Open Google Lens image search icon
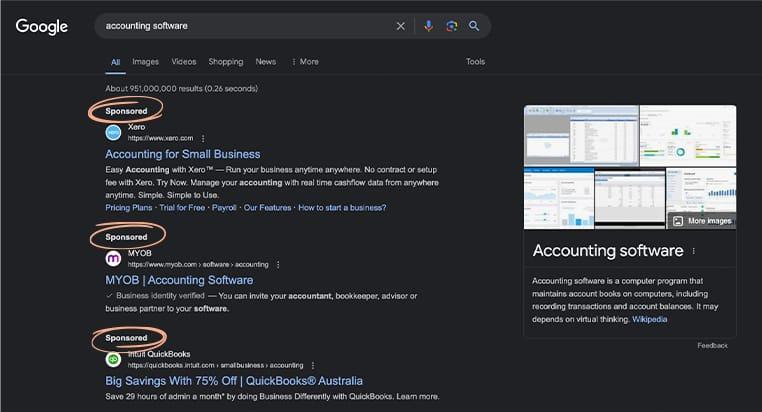This screenshot has width=762, height=412. pos(451,26)
